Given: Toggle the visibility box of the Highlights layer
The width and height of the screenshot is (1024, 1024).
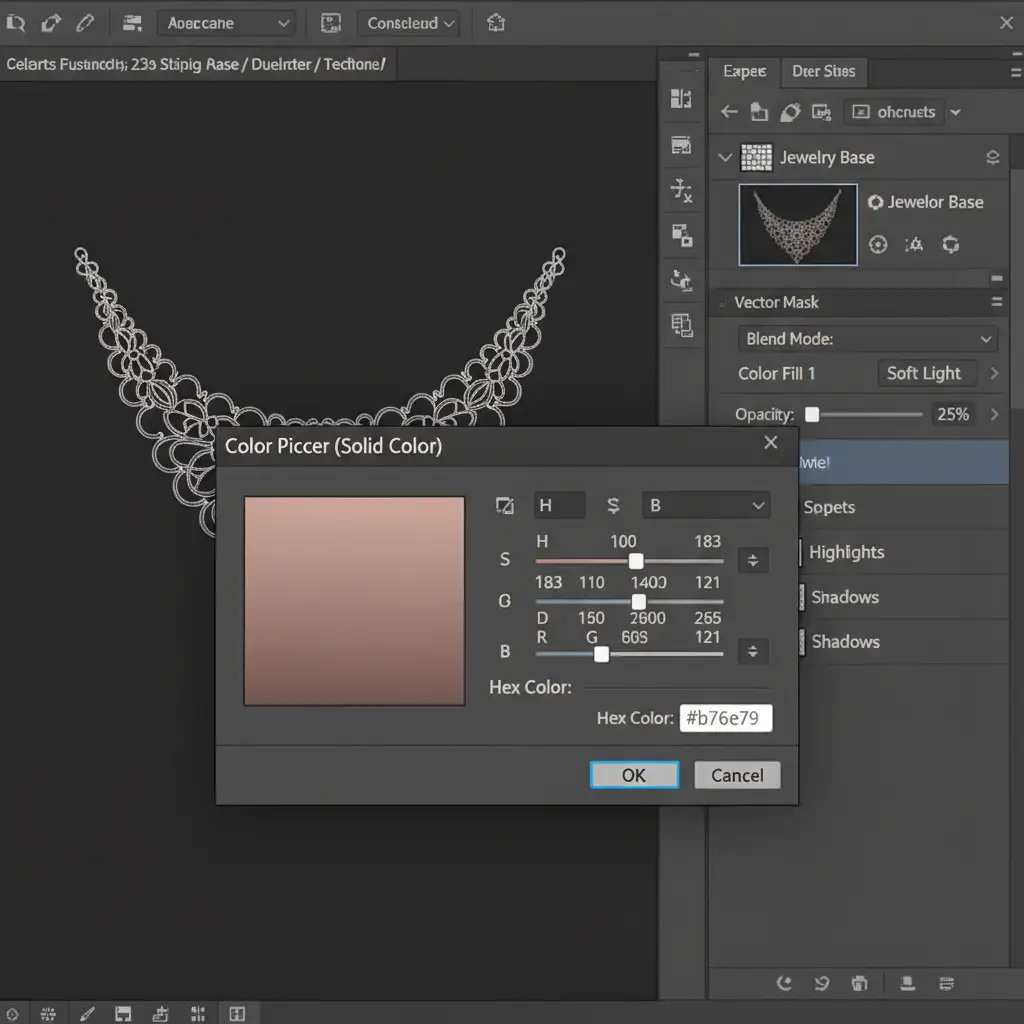Looking at the screenshot, I should pyautogui.click(x=801, y=552).
